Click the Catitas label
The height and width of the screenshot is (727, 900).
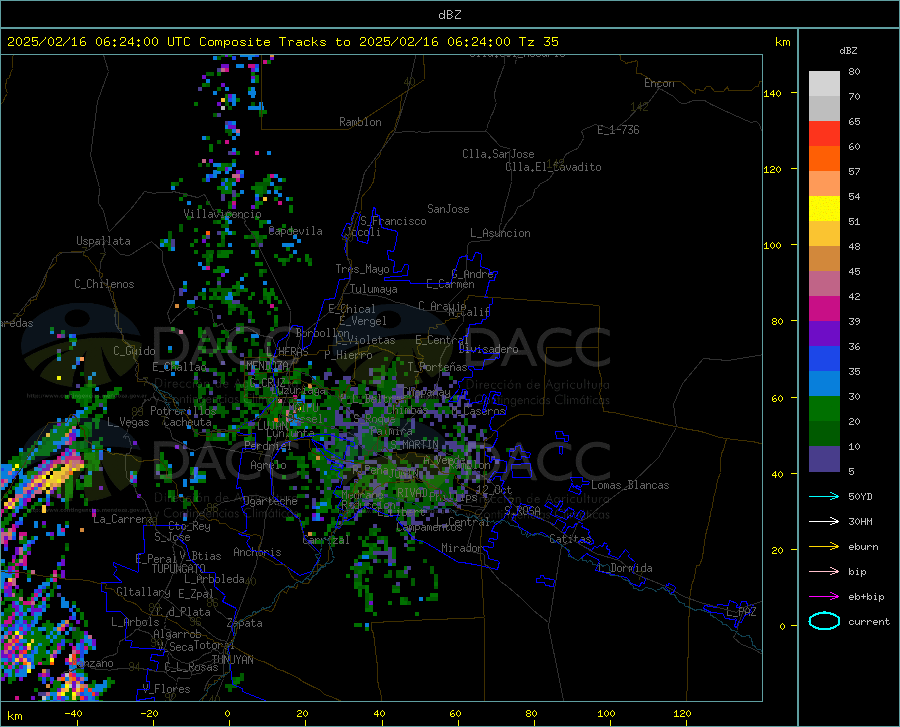point(570,539)
